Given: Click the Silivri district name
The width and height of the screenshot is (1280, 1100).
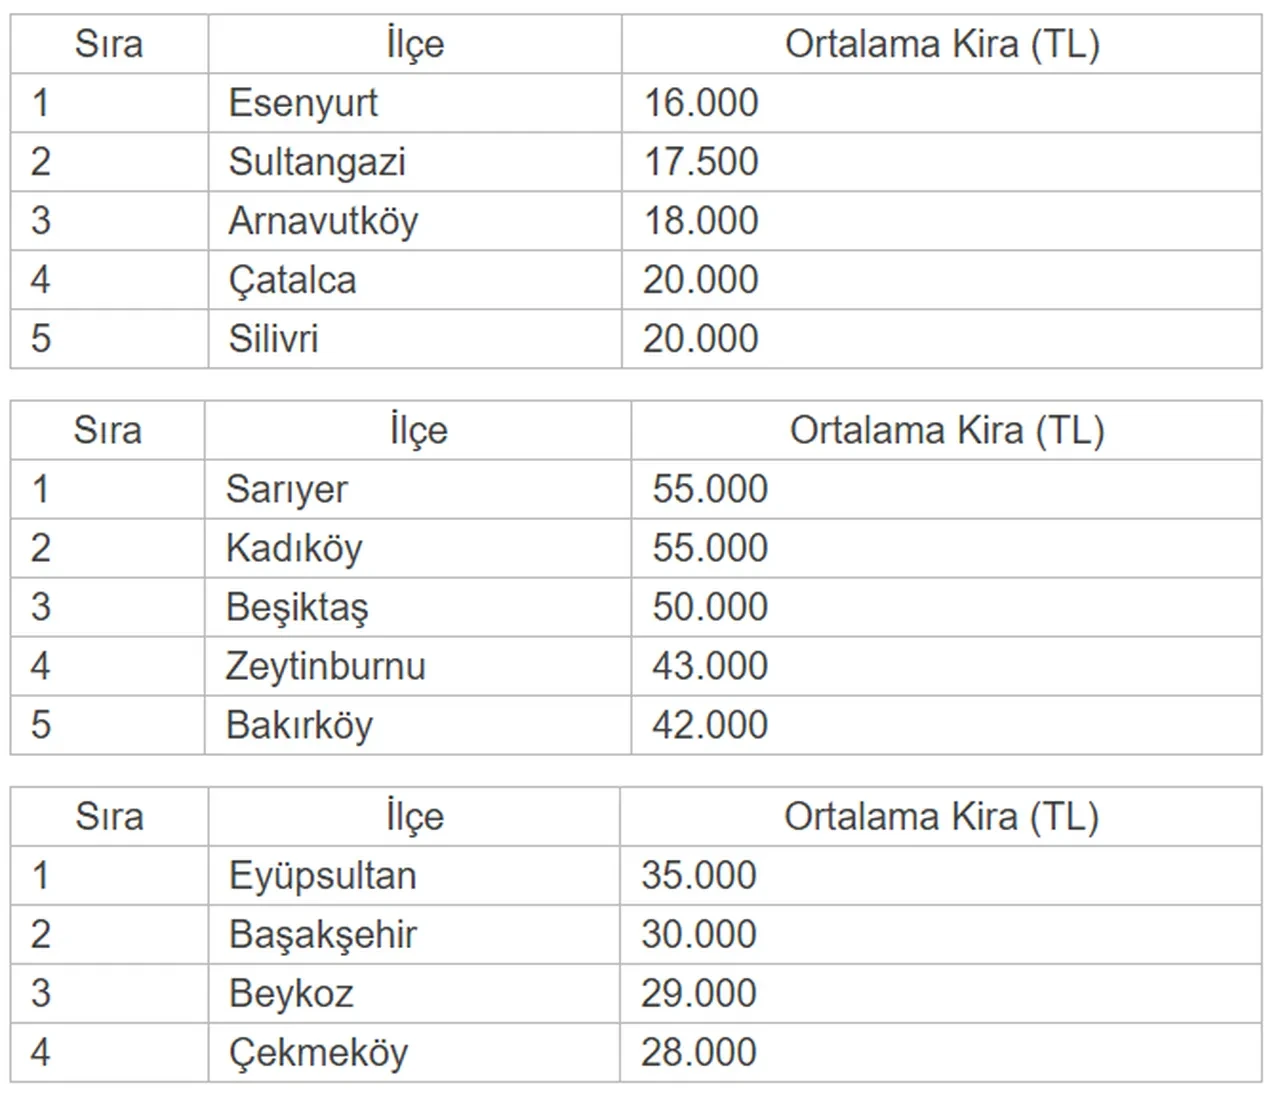Looking at the screenshot, I should (x=273, y=339).
